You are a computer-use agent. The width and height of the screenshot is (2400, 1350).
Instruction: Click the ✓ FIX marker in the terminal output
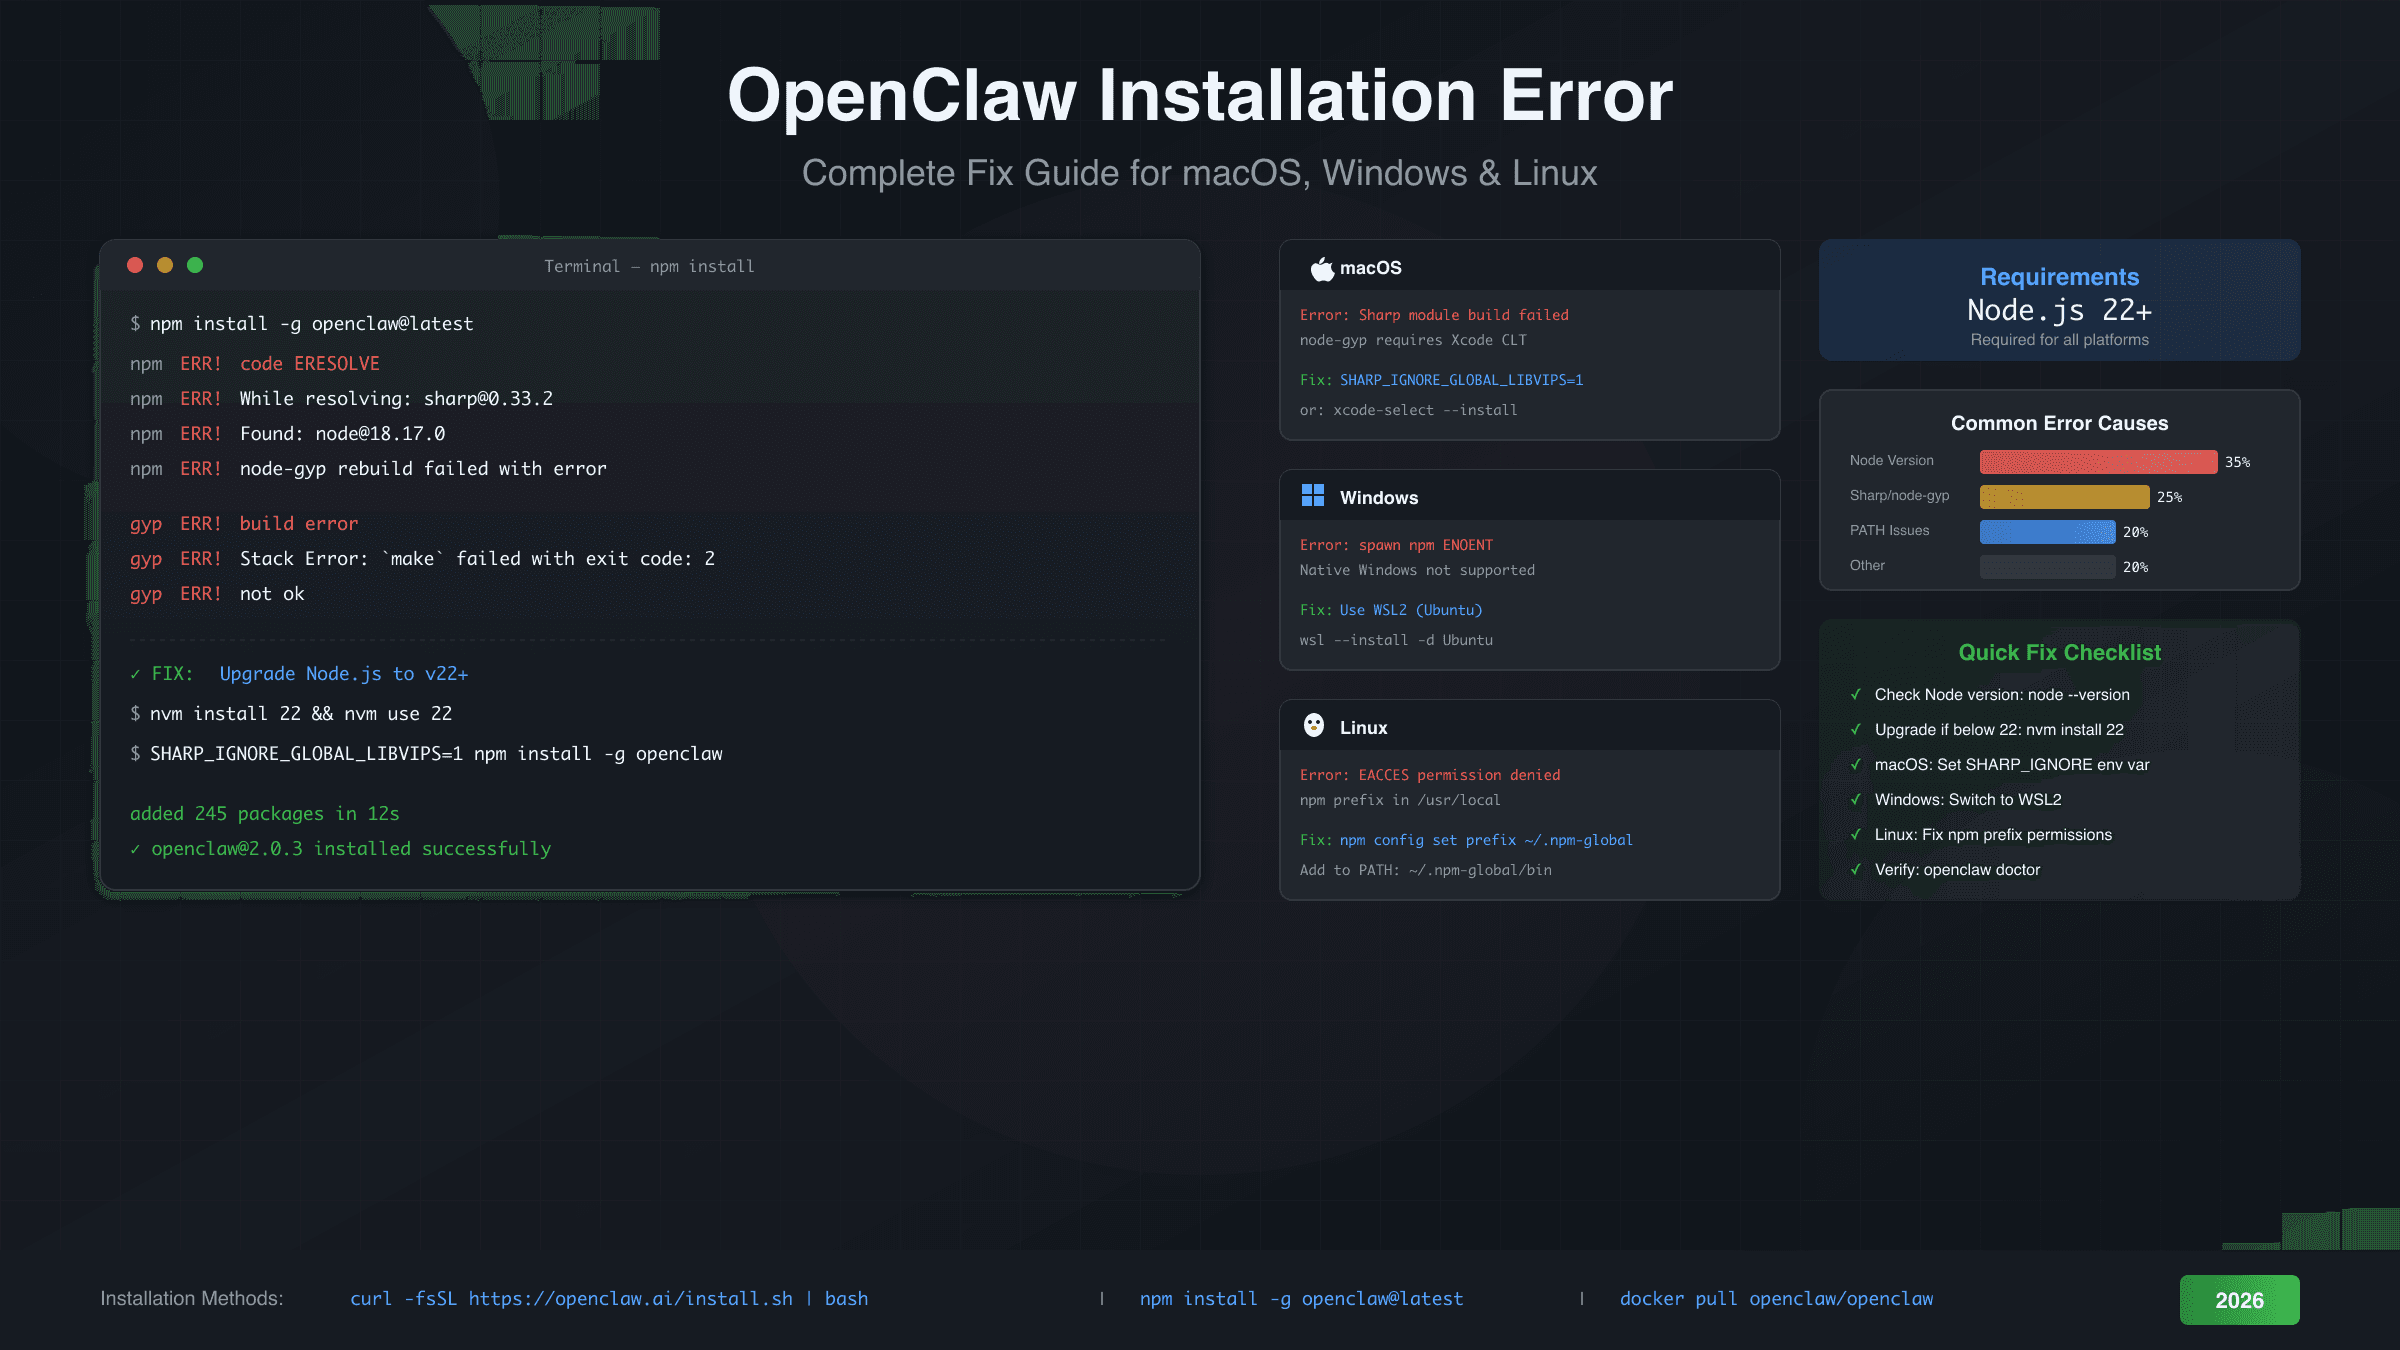click(x=137, y=673)
